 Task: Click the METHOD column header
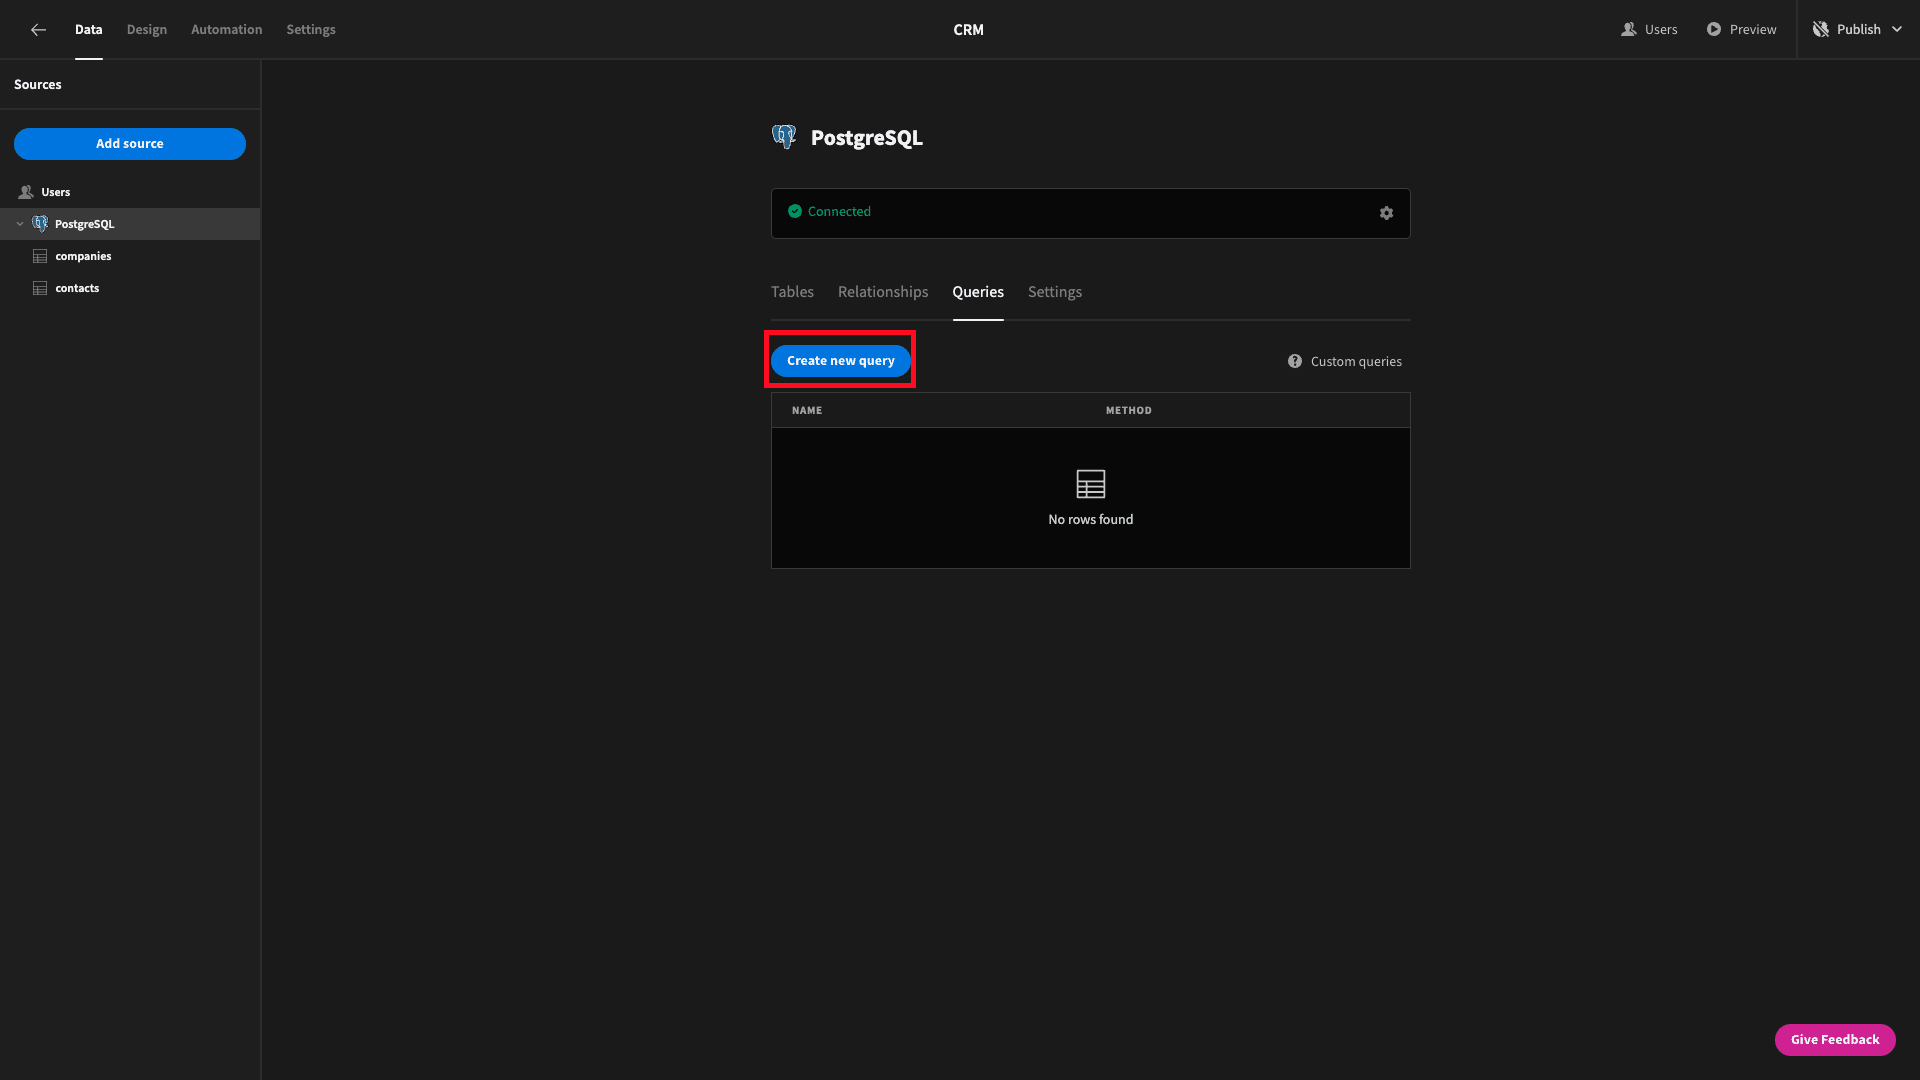pyautogui.click(x=1129, y=410)
